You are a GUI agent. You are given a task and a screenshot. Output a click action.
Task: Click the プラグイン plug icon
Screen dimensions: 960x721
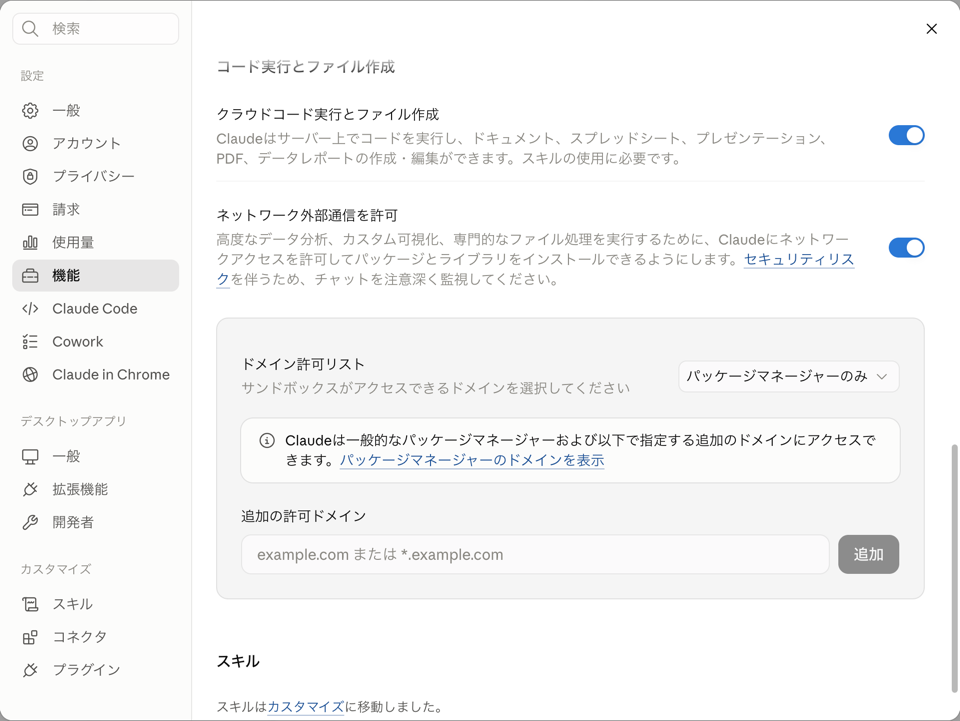click(30, 671)
